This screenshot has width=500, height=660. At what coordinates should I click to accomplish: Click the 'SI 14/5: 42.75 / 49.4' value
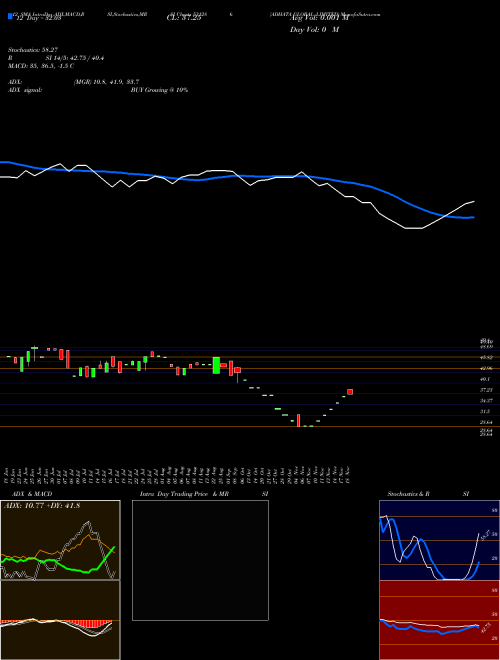coord(75,58)
